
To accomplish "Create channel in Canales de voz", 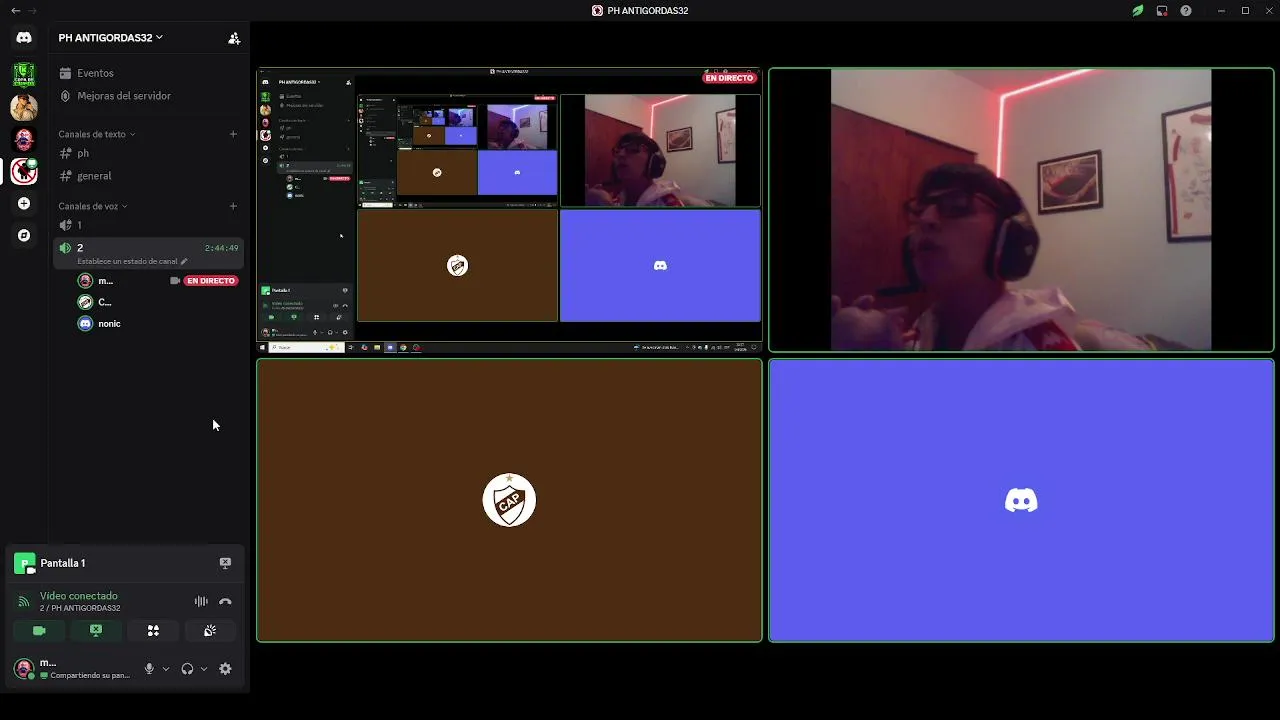I will click(233, 206).
